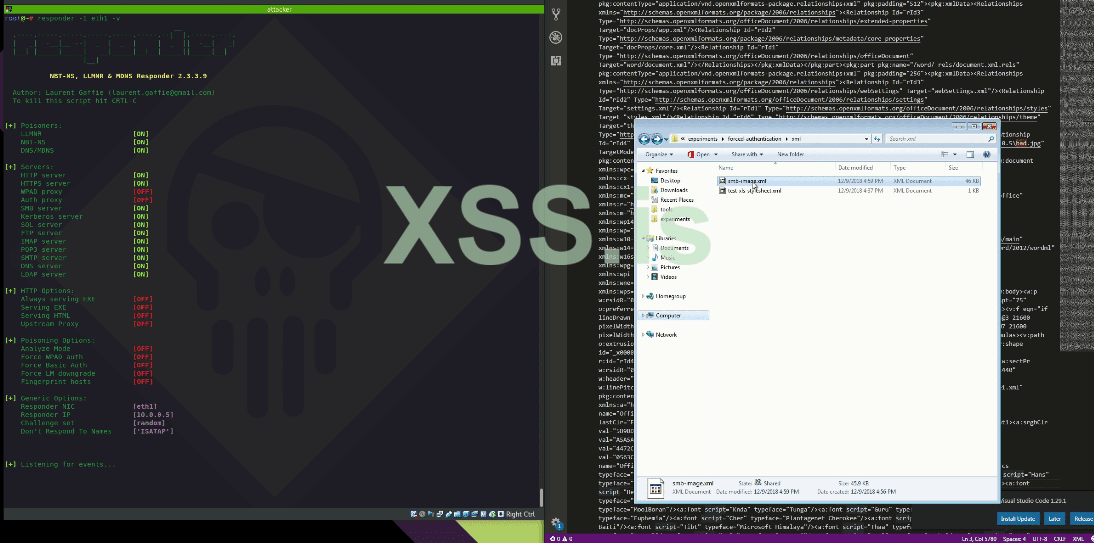Click the Network icon in navigation pane
Viewport: 1094px width, 543px height.
pyautogui.click(x=650, y=334)
